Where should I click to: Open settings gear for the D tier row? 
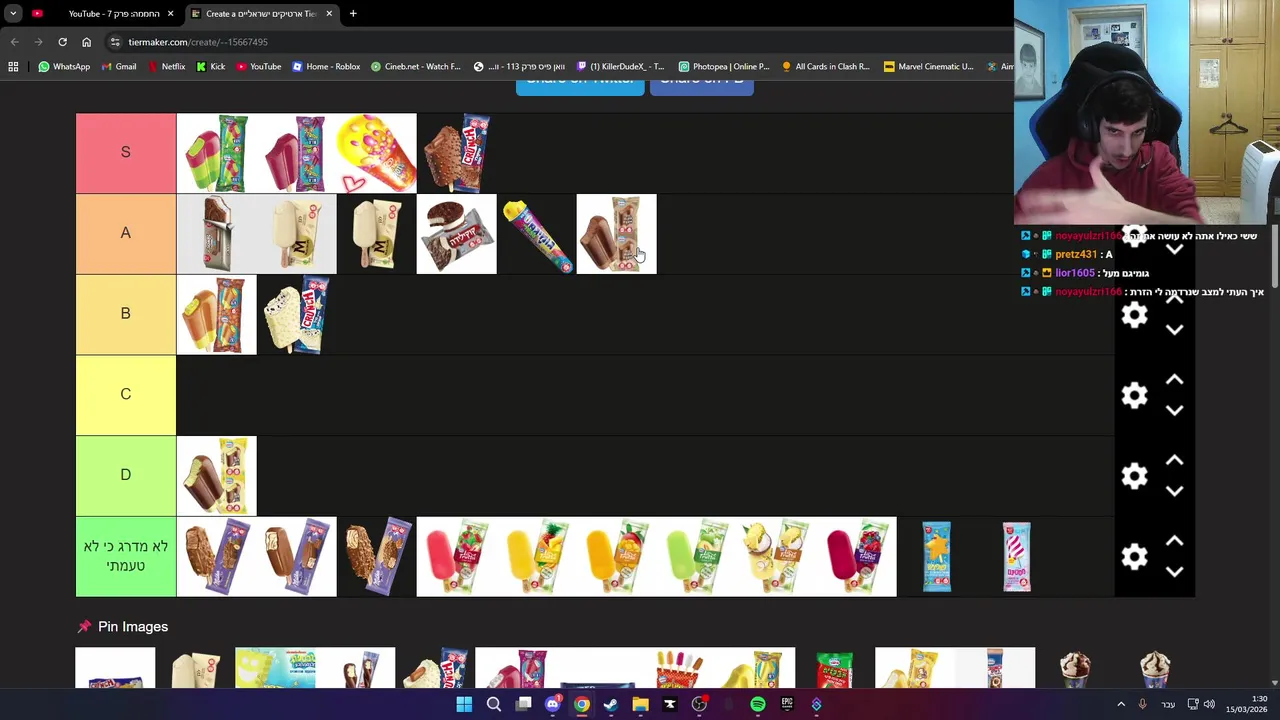[1134, 476]
